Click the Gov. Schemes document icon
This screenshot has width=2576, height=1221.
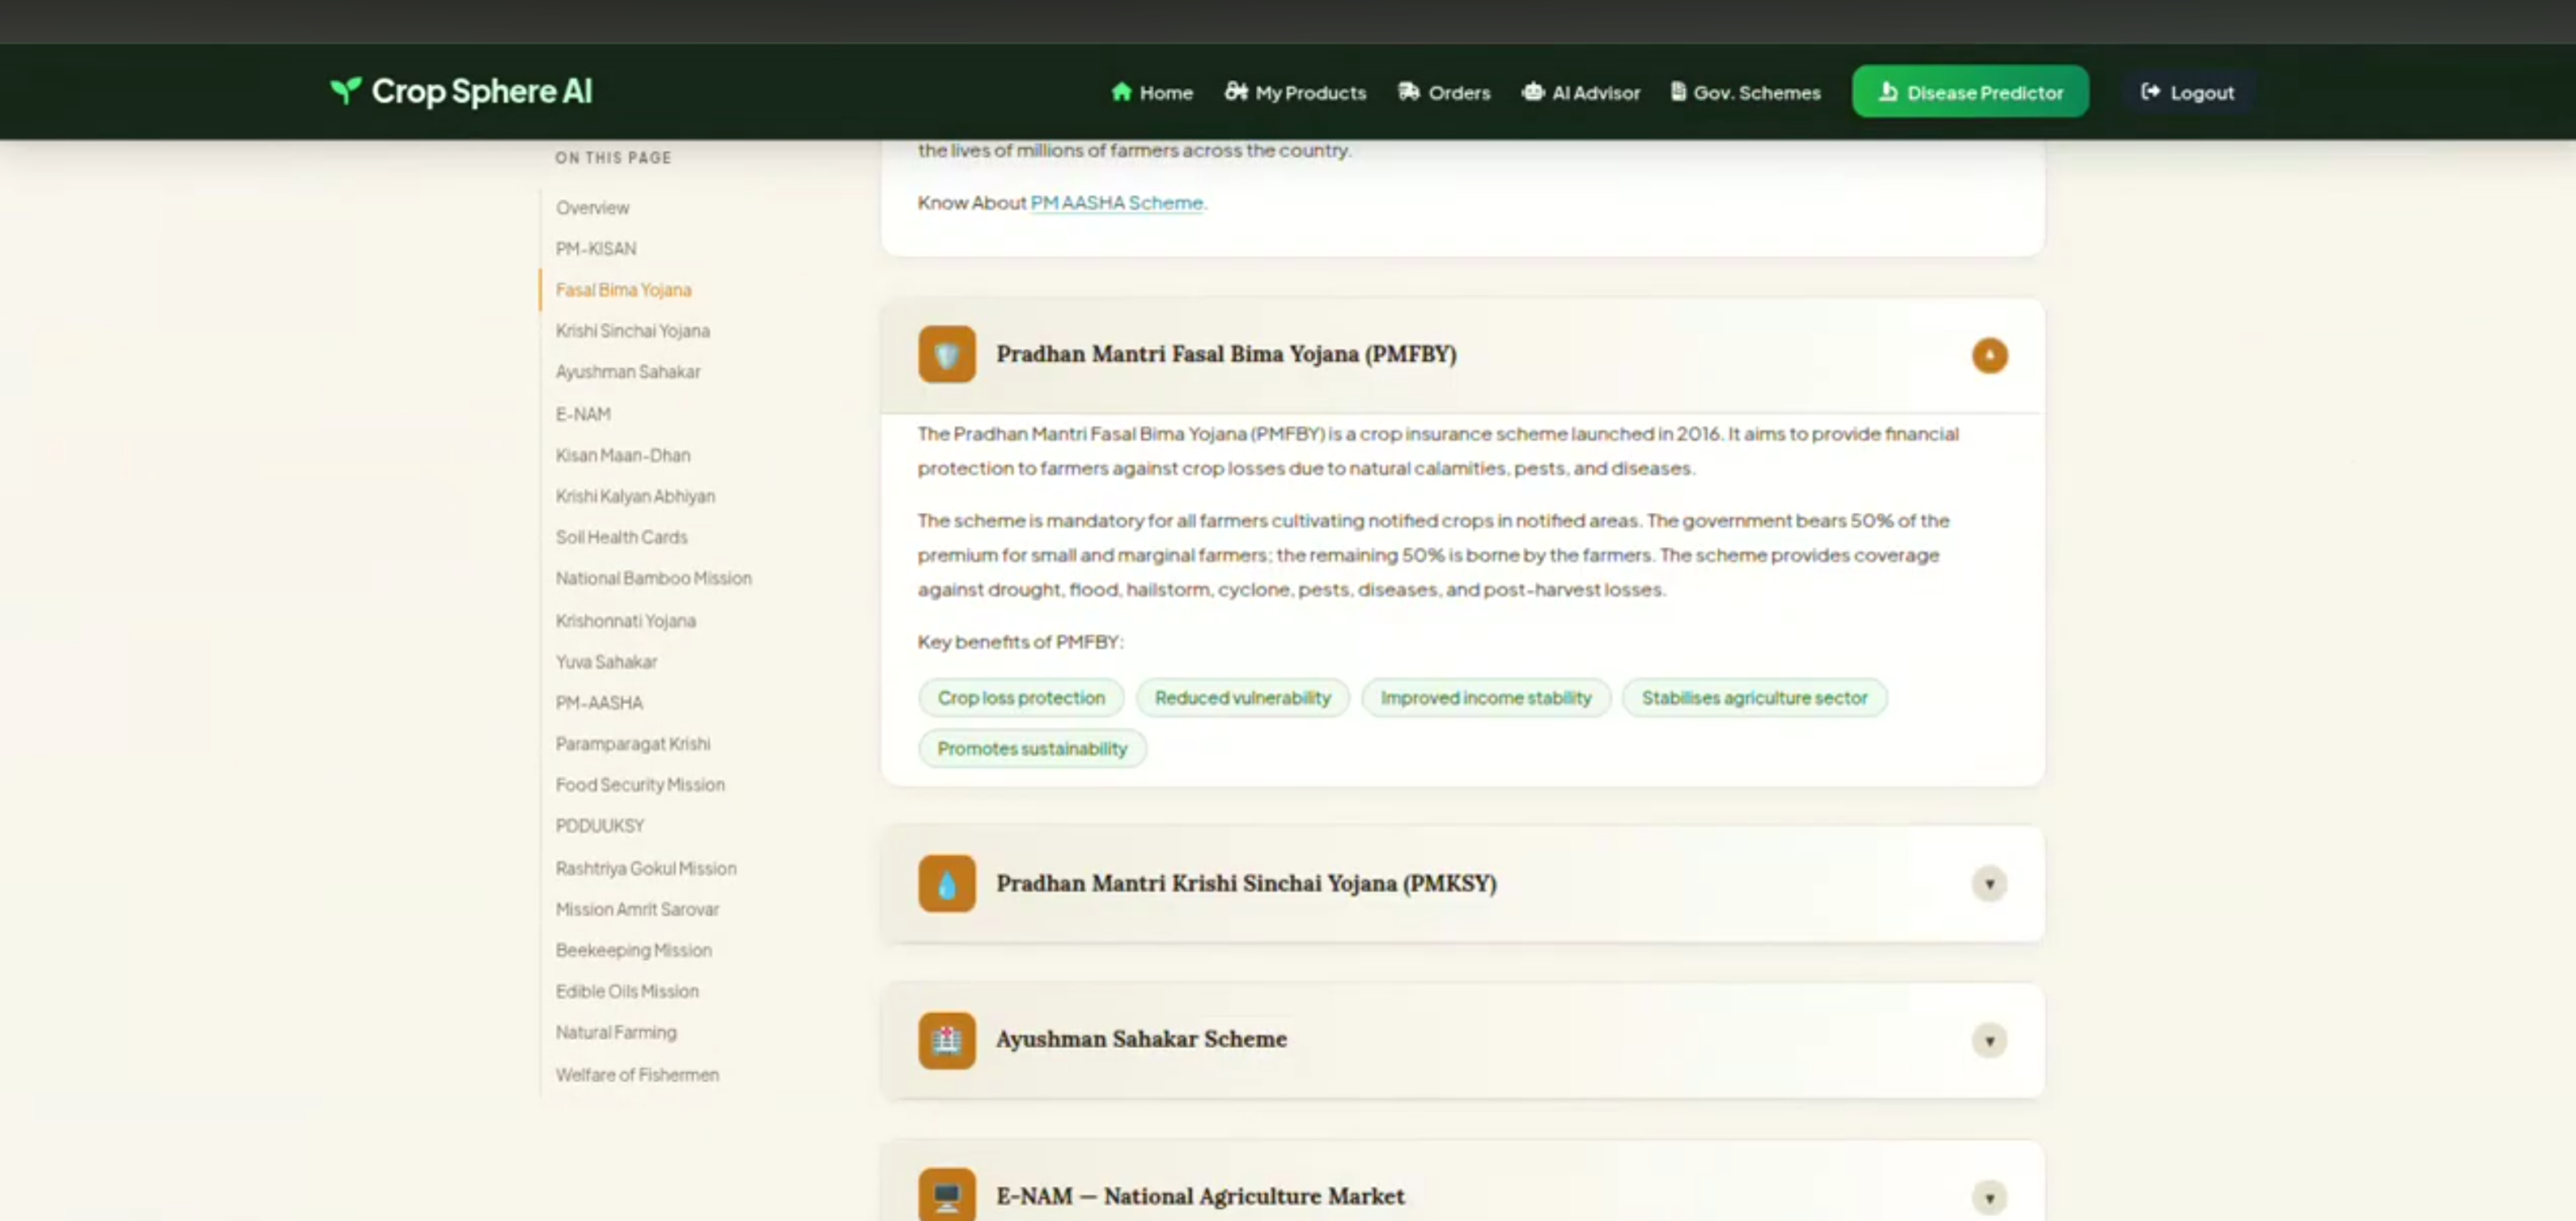pyautogui.click(x=1678, y=92)
